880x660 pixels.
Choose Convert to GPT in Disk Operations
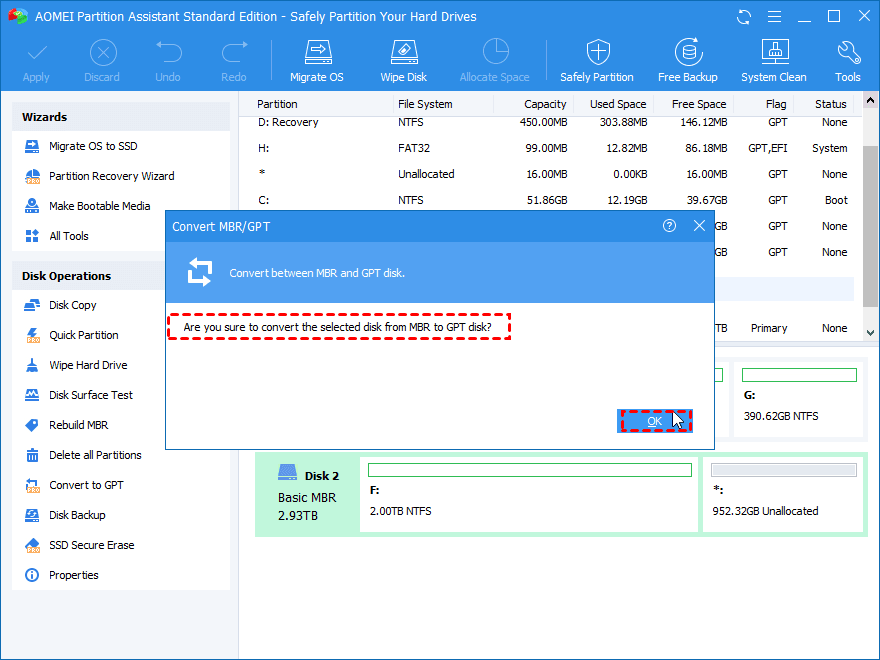click(x=86, y=485)
